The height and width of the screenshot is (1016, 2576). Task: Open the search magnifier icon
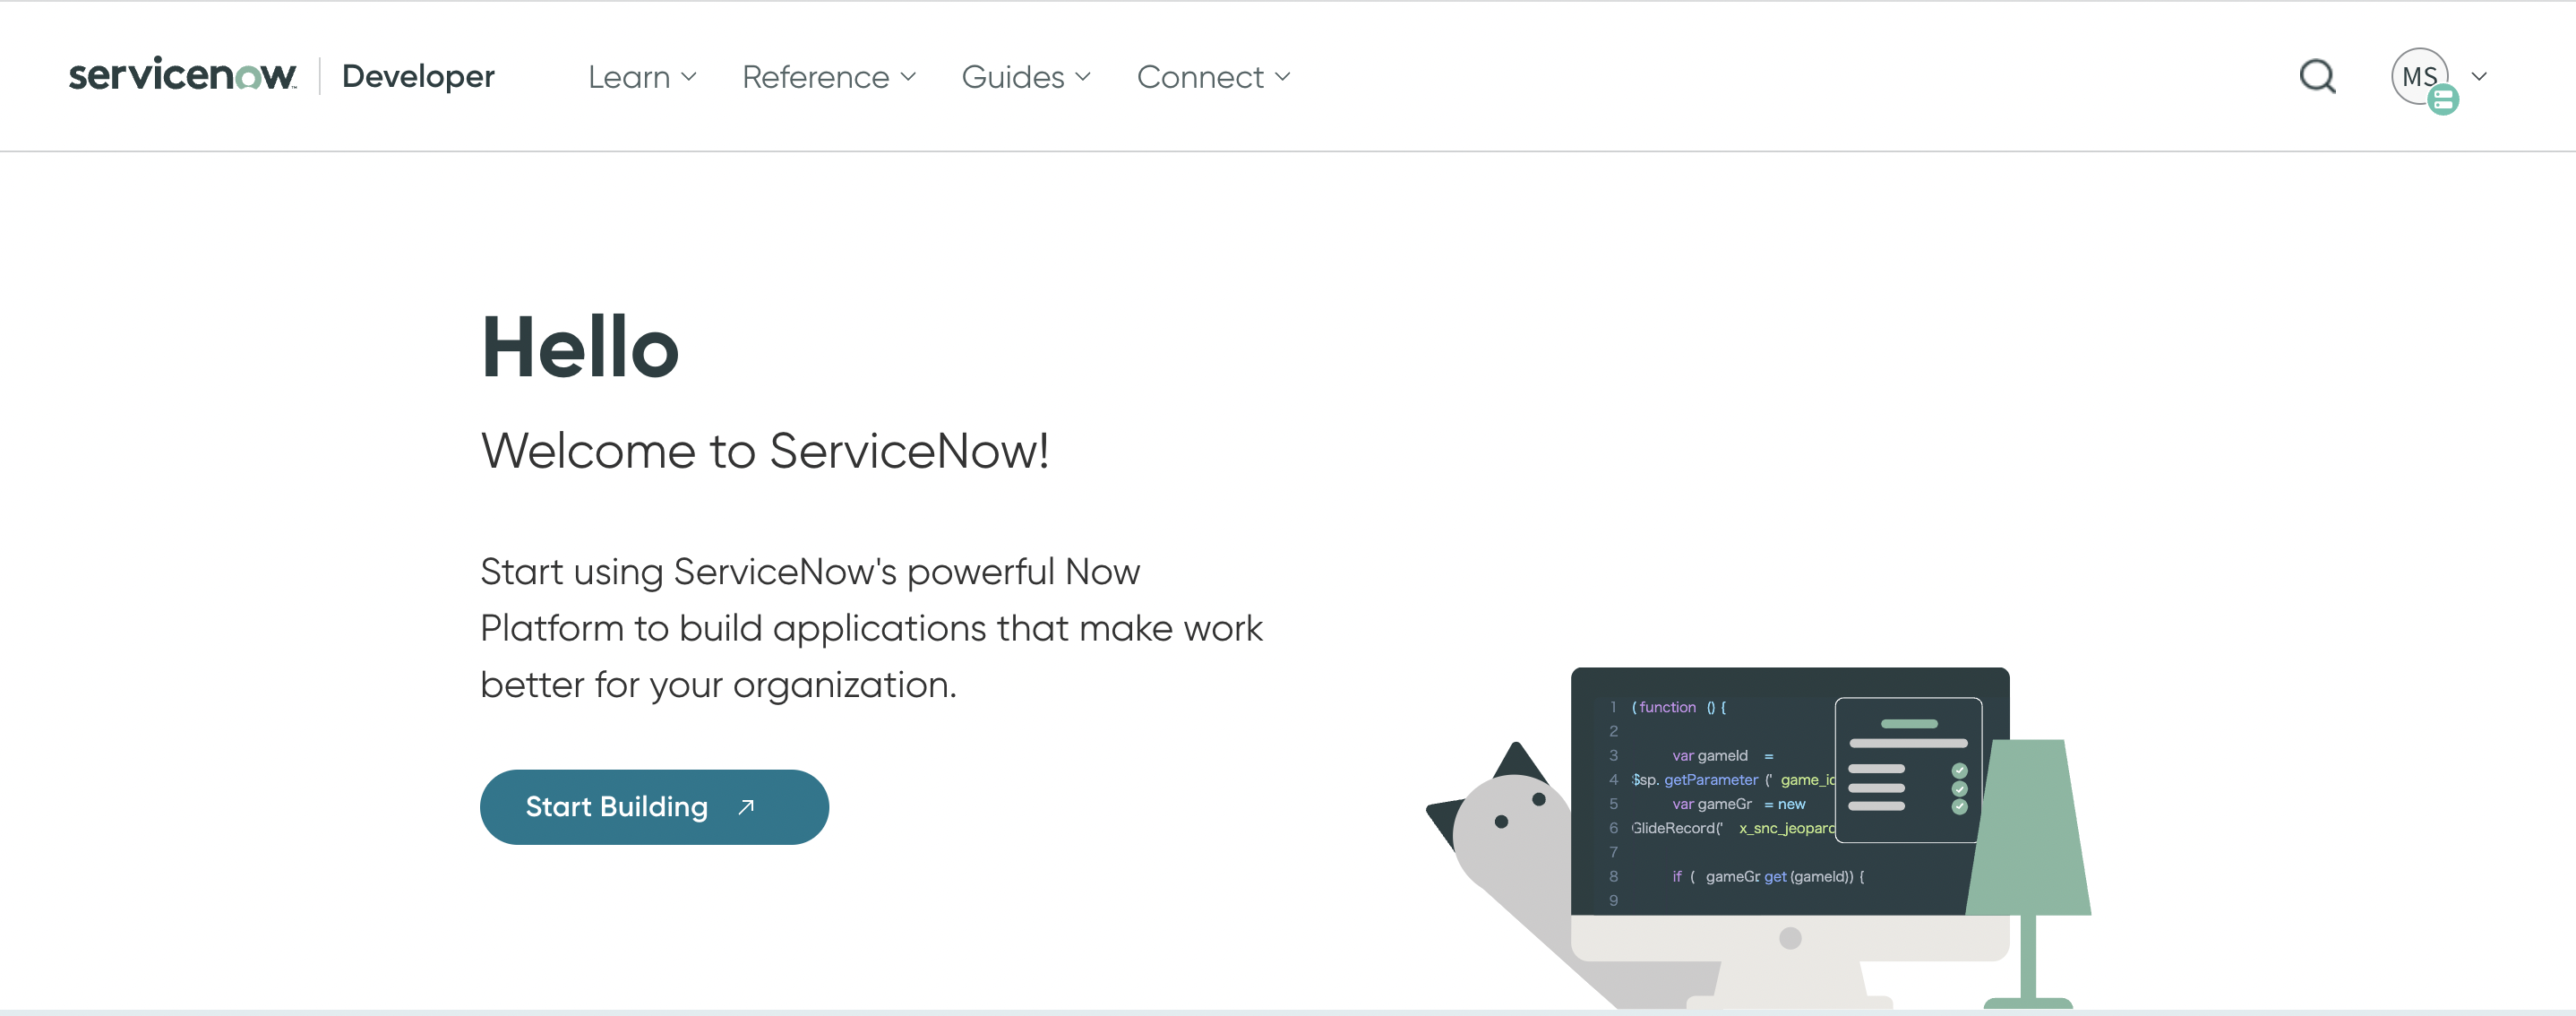(x=2317, y=77)
